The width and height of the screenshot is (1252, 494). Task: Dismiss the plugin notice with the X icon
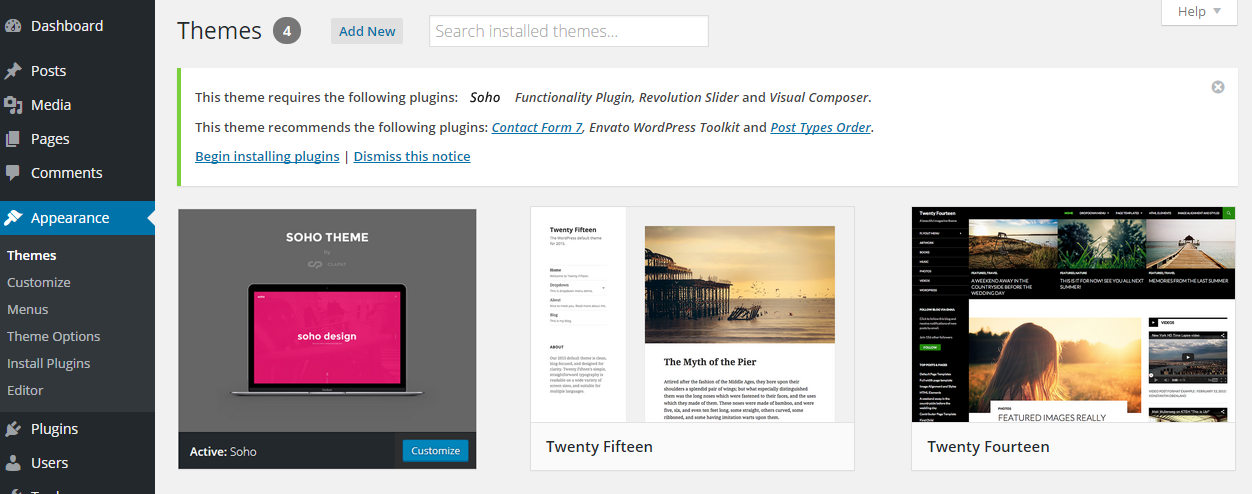1218,87
